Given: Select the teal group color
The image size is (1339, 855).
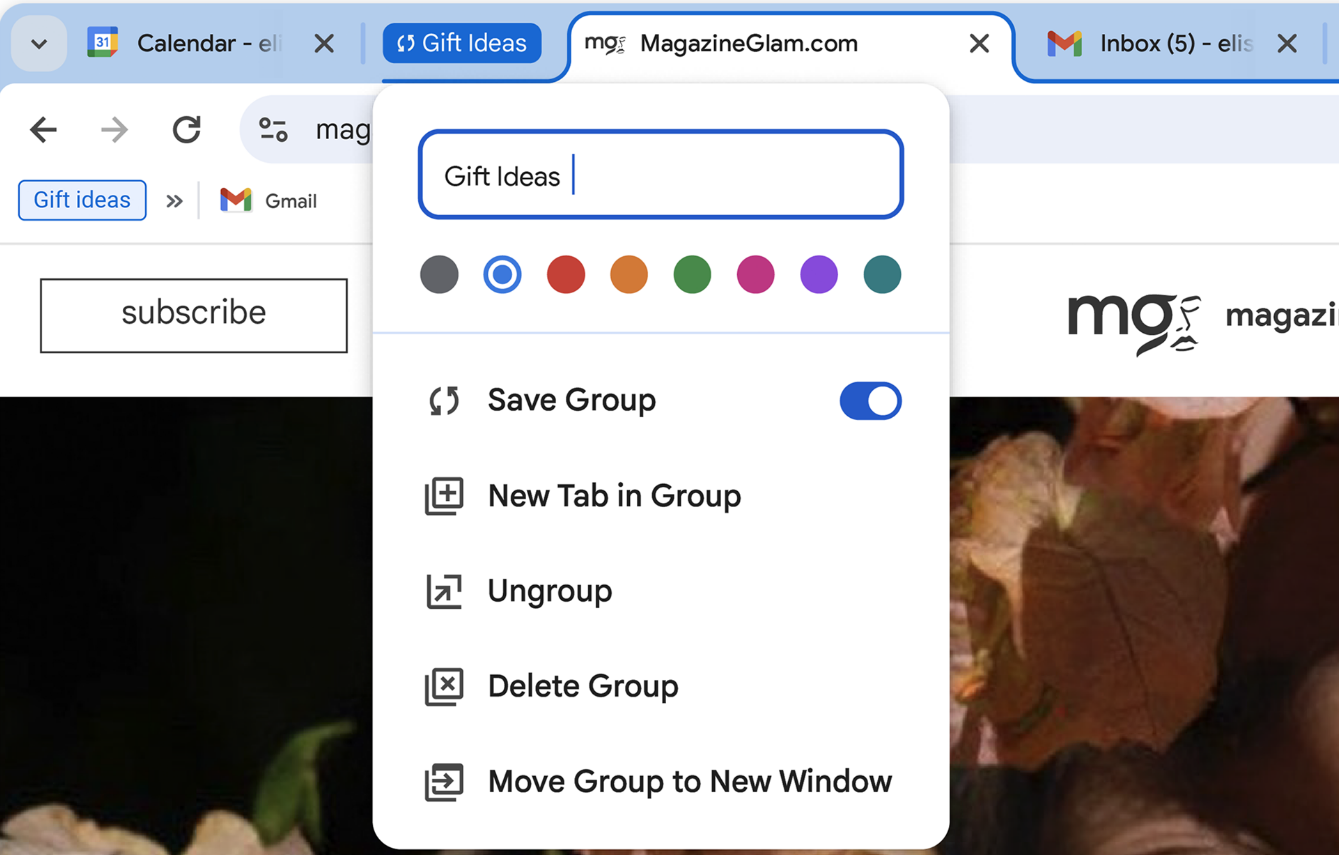Looking at the screenshot, I should [881, 274].
